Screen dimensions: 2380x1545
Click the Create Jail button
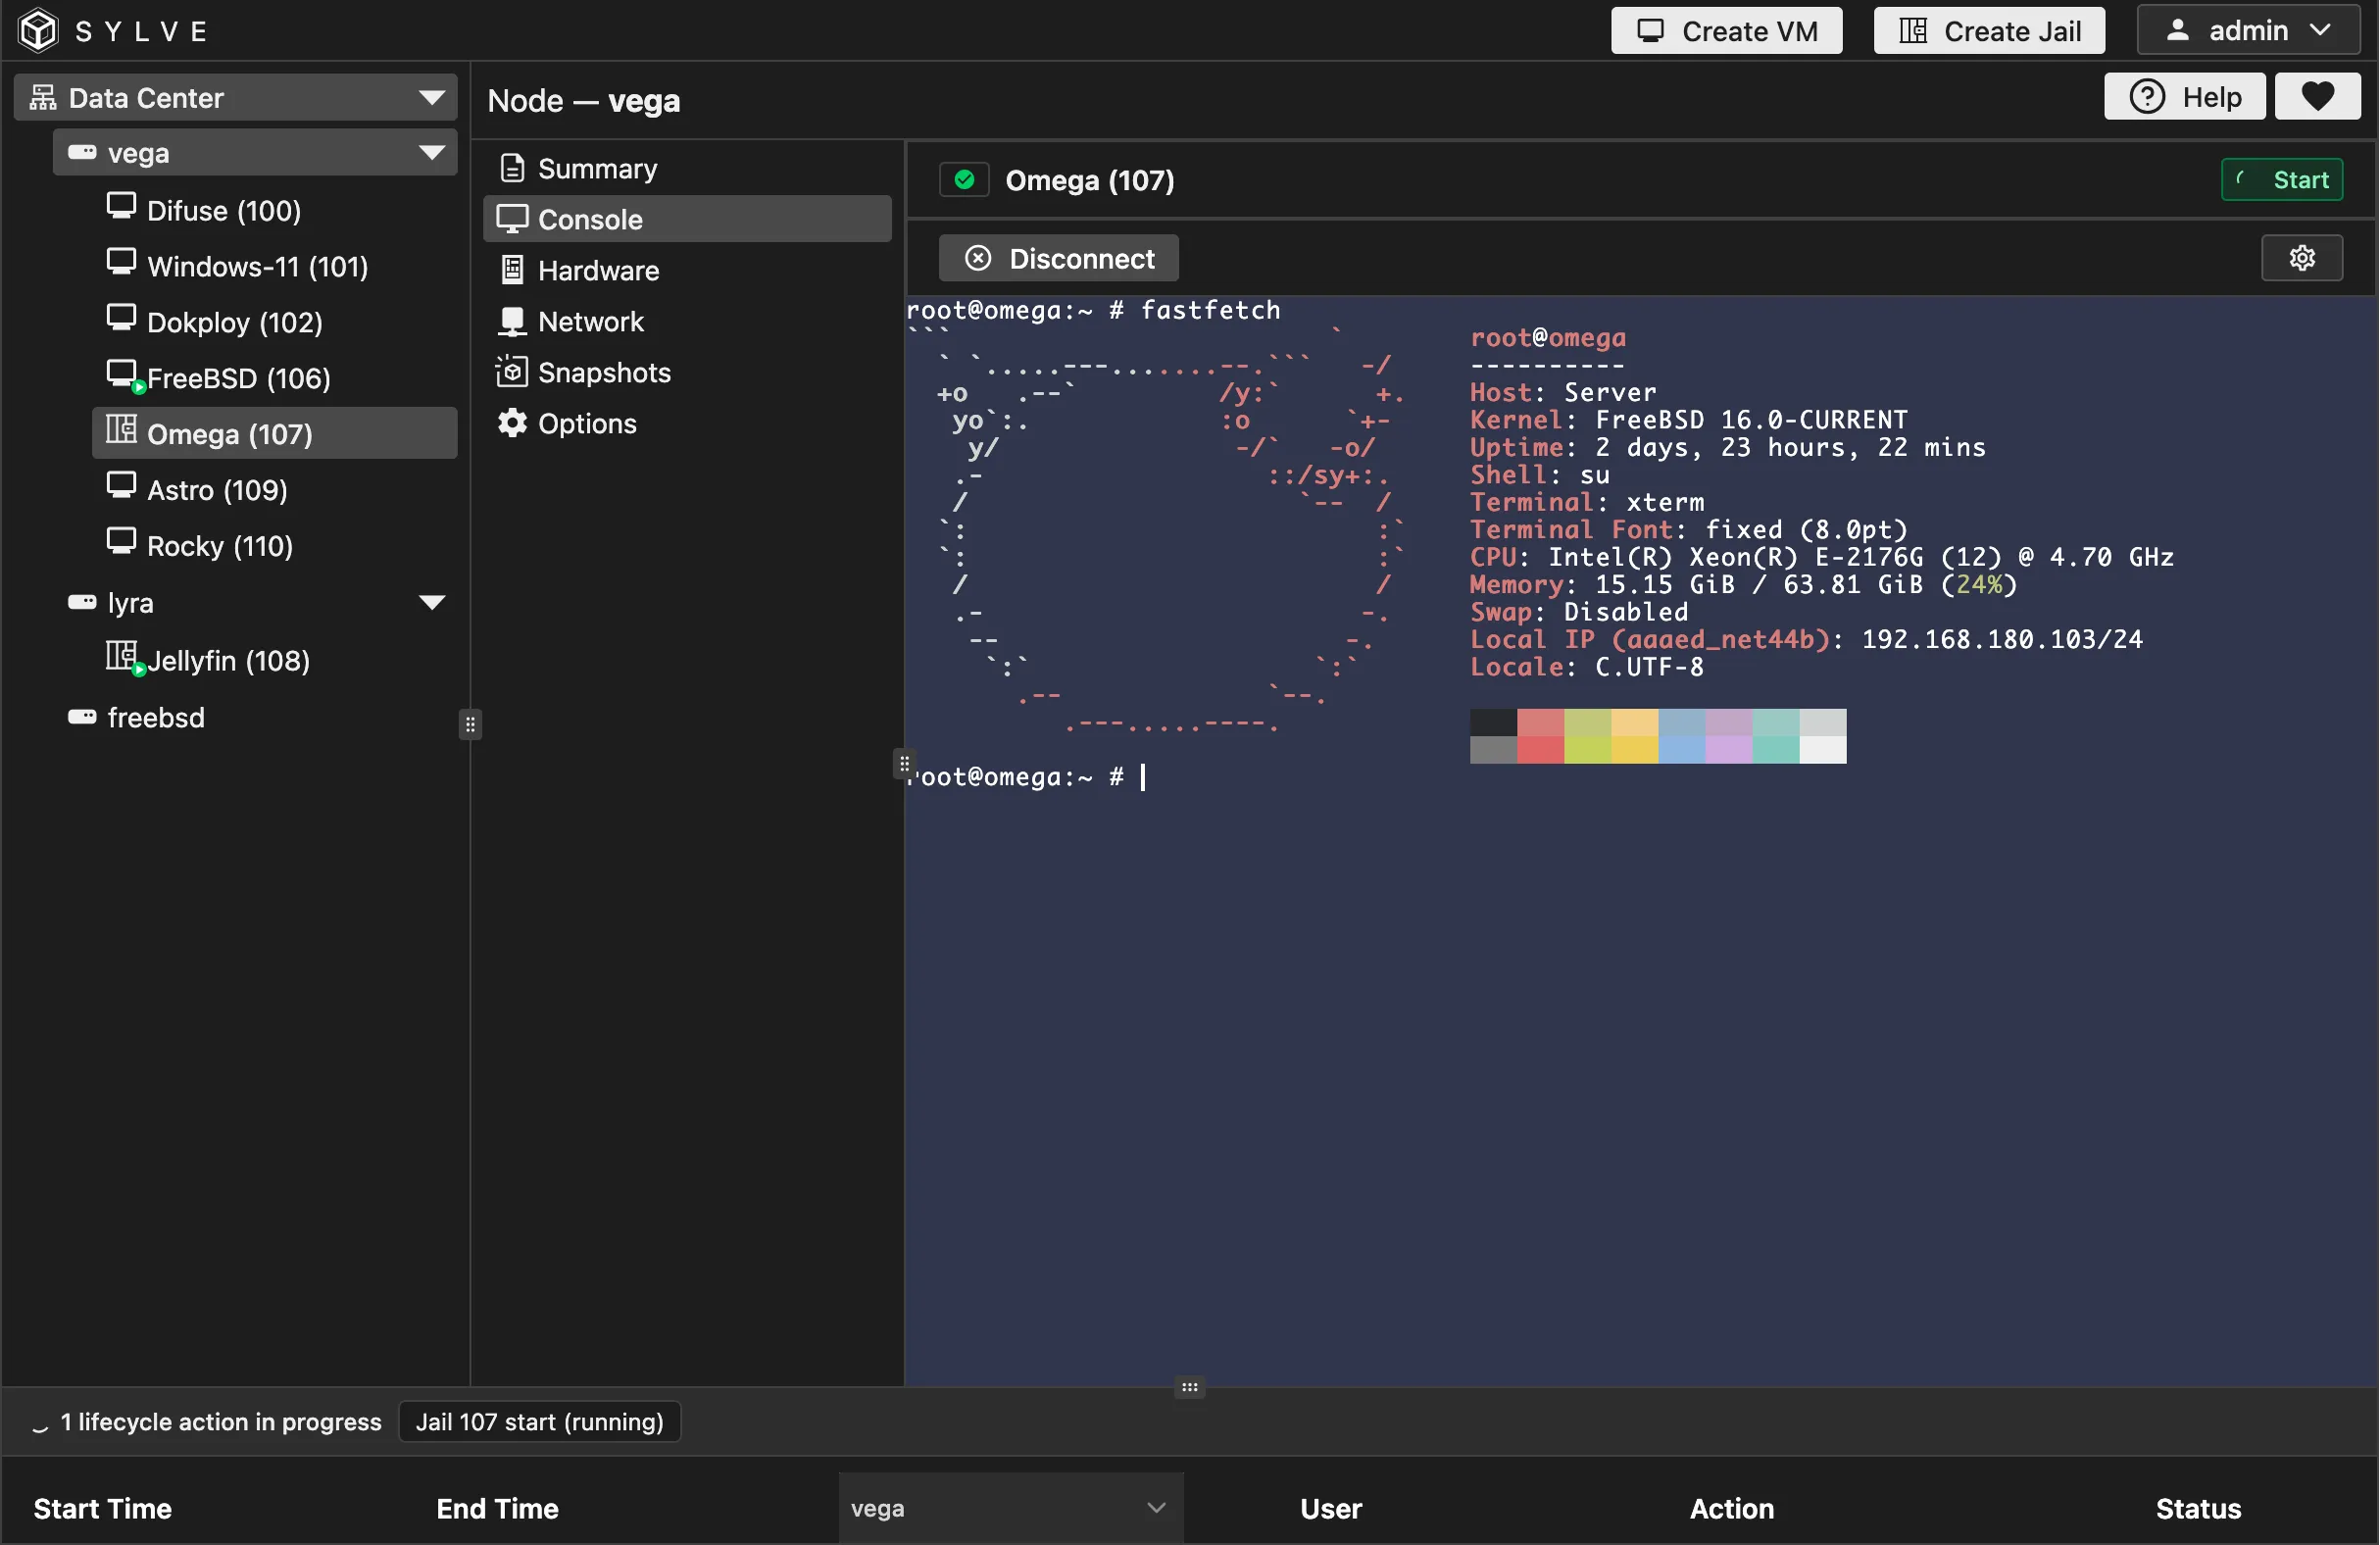click(x=1988, y=31)
